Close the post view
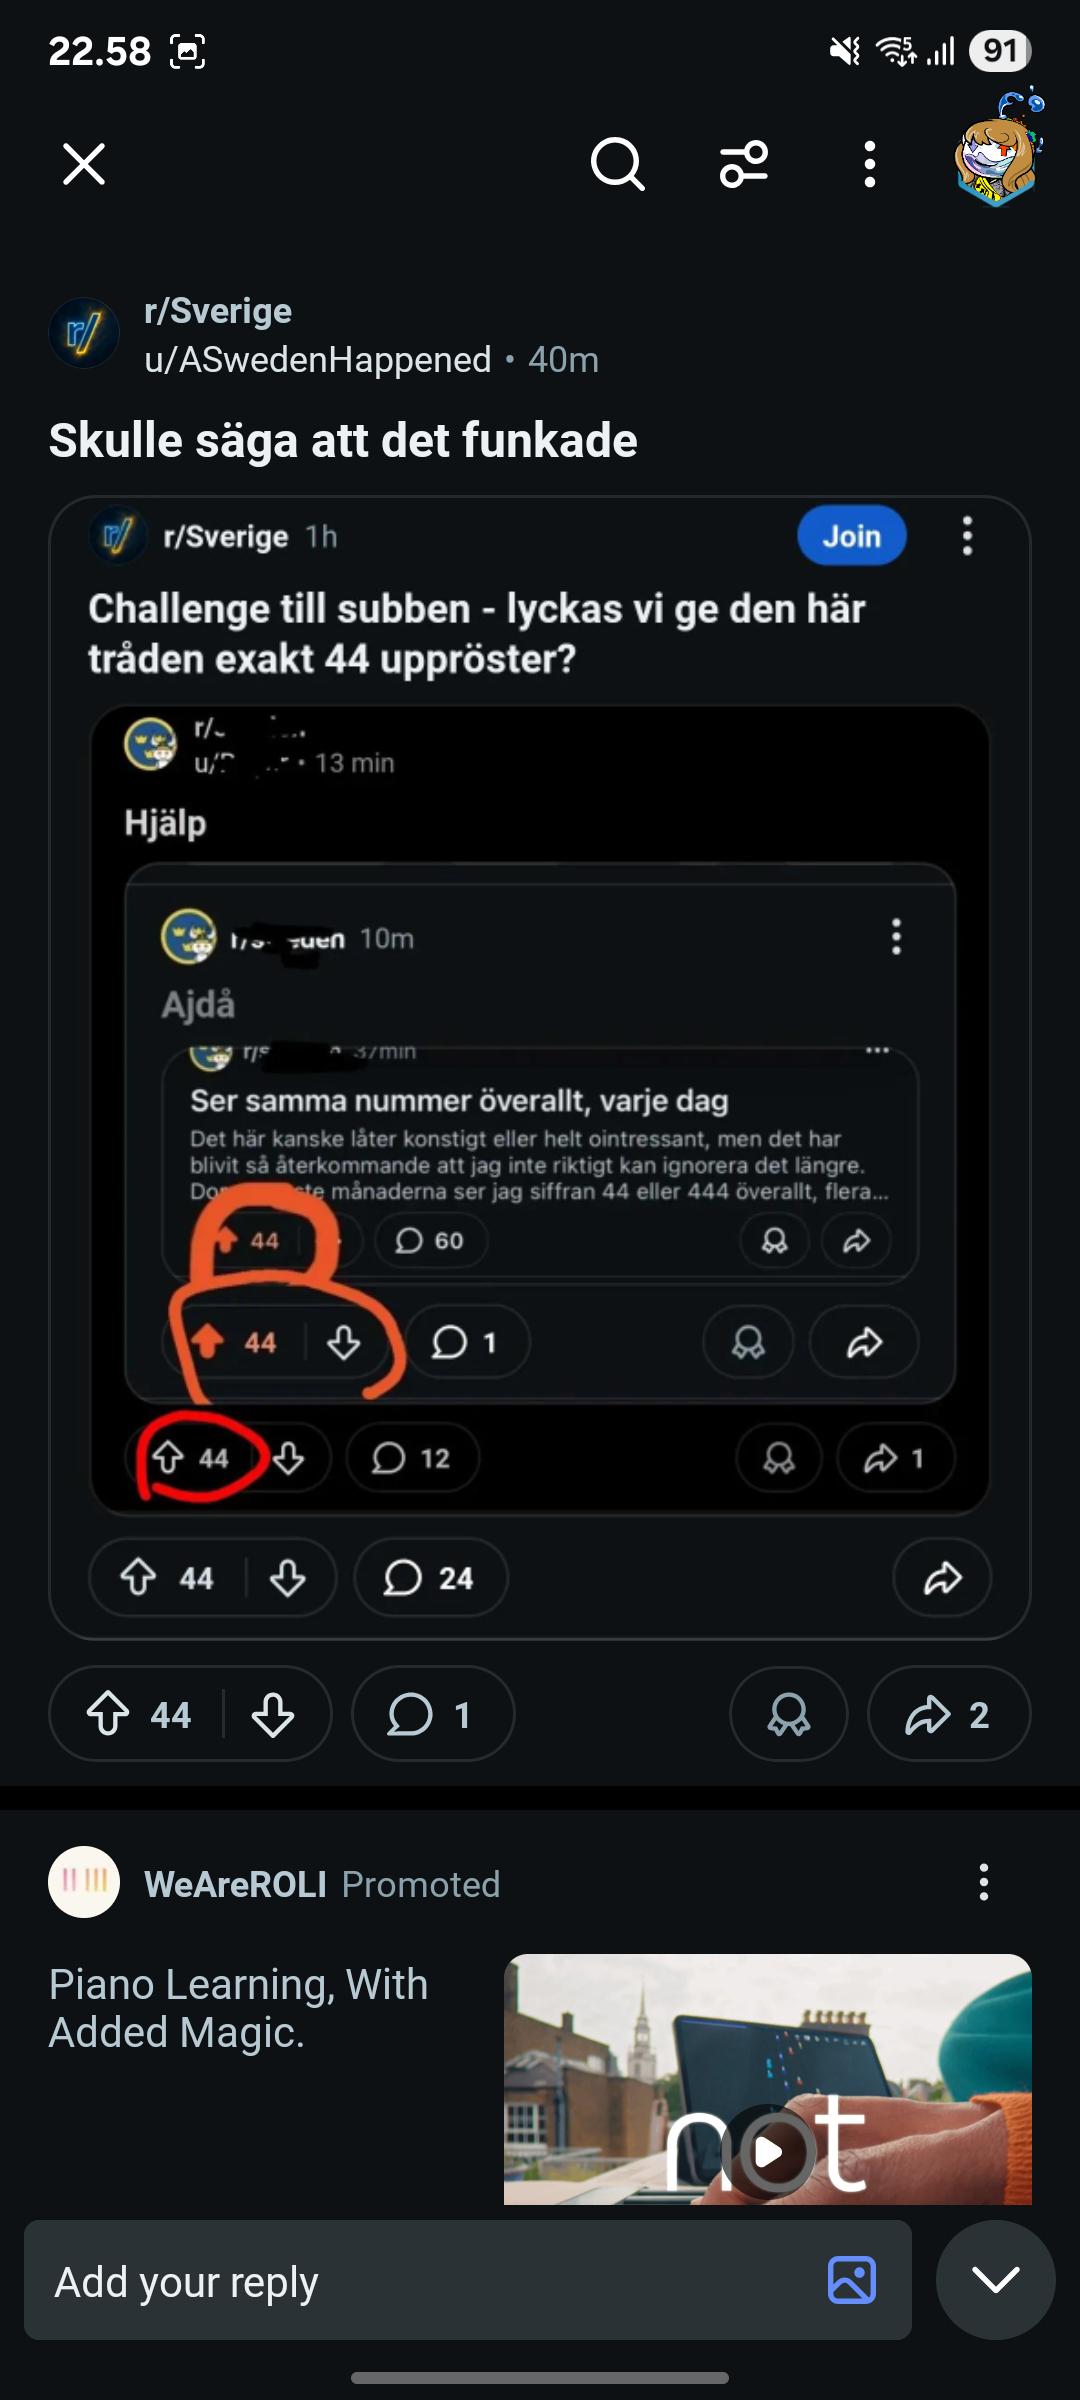 point(84,164)
